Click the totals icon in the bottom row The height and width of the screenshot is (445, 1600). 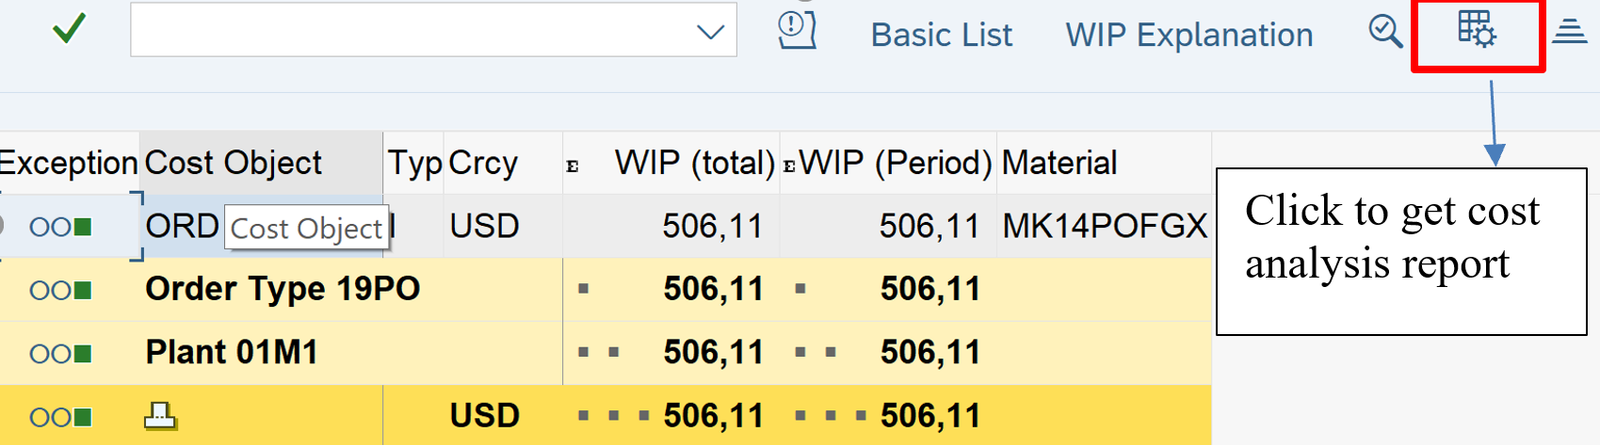[x=160, y=415]
